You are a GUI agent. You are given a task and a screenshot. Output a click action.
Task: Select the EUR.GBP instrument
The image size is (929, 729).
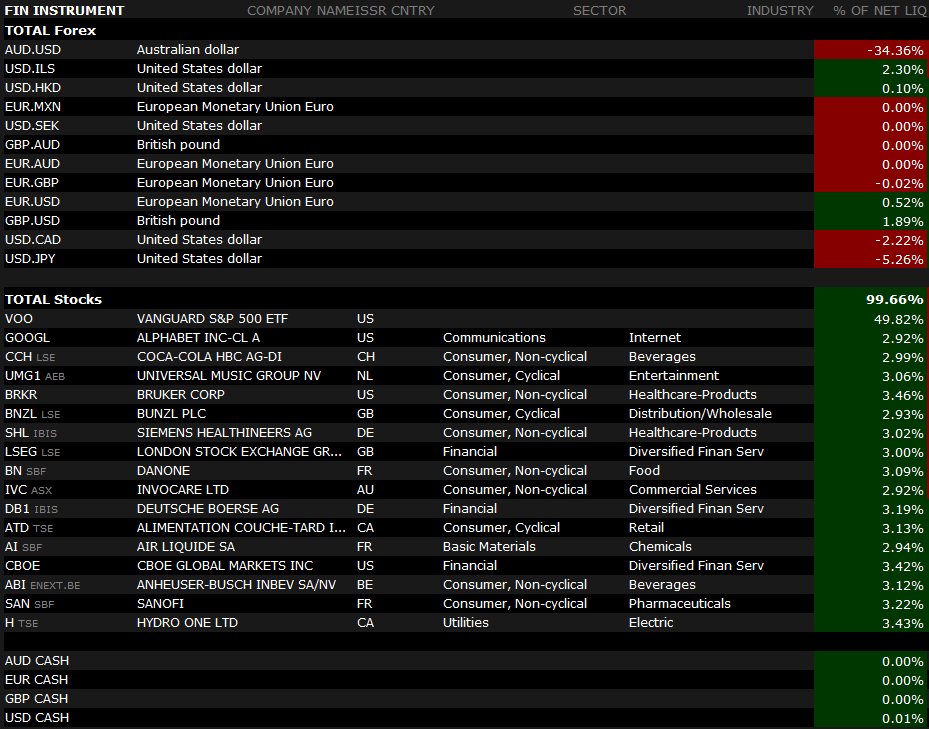(32, 183)
